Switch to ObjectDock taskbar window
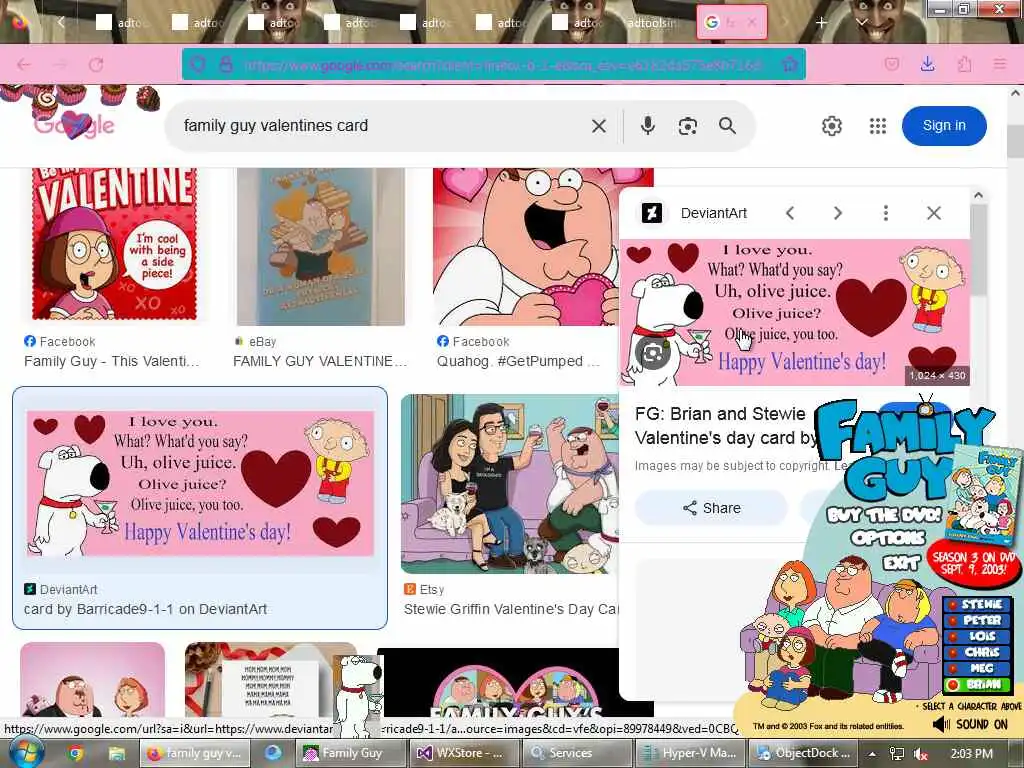 click(803, 753)
